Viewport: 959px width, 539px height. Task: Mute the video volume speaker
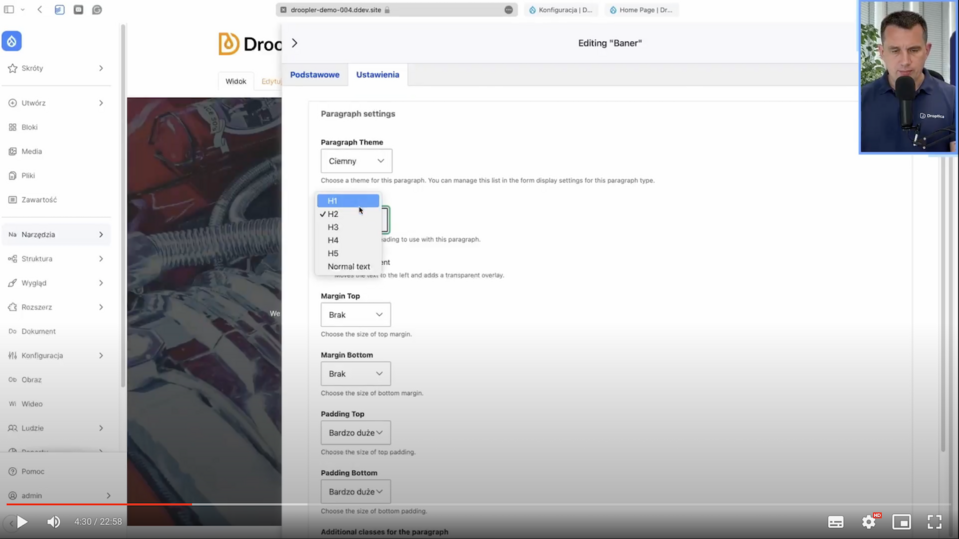pyautogui.click(x=54, y=522)
